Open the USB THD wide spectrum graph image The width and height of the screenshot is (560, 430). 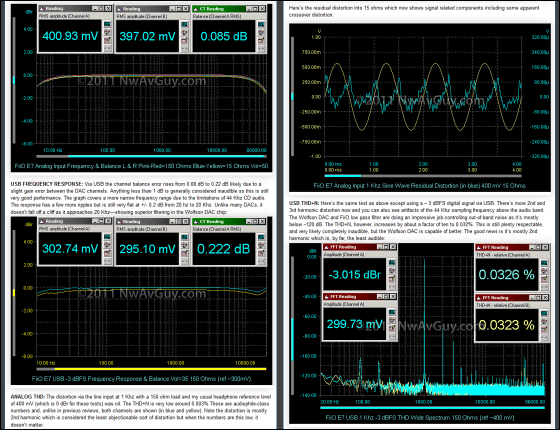pos(420,333)
